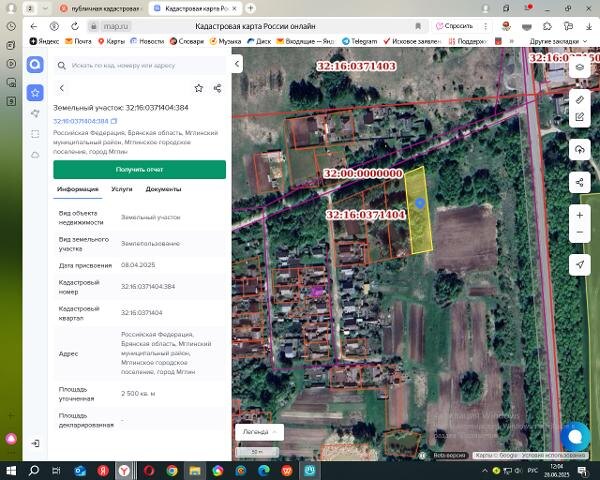Collapse the left info panel

click(x=237, y=64)
